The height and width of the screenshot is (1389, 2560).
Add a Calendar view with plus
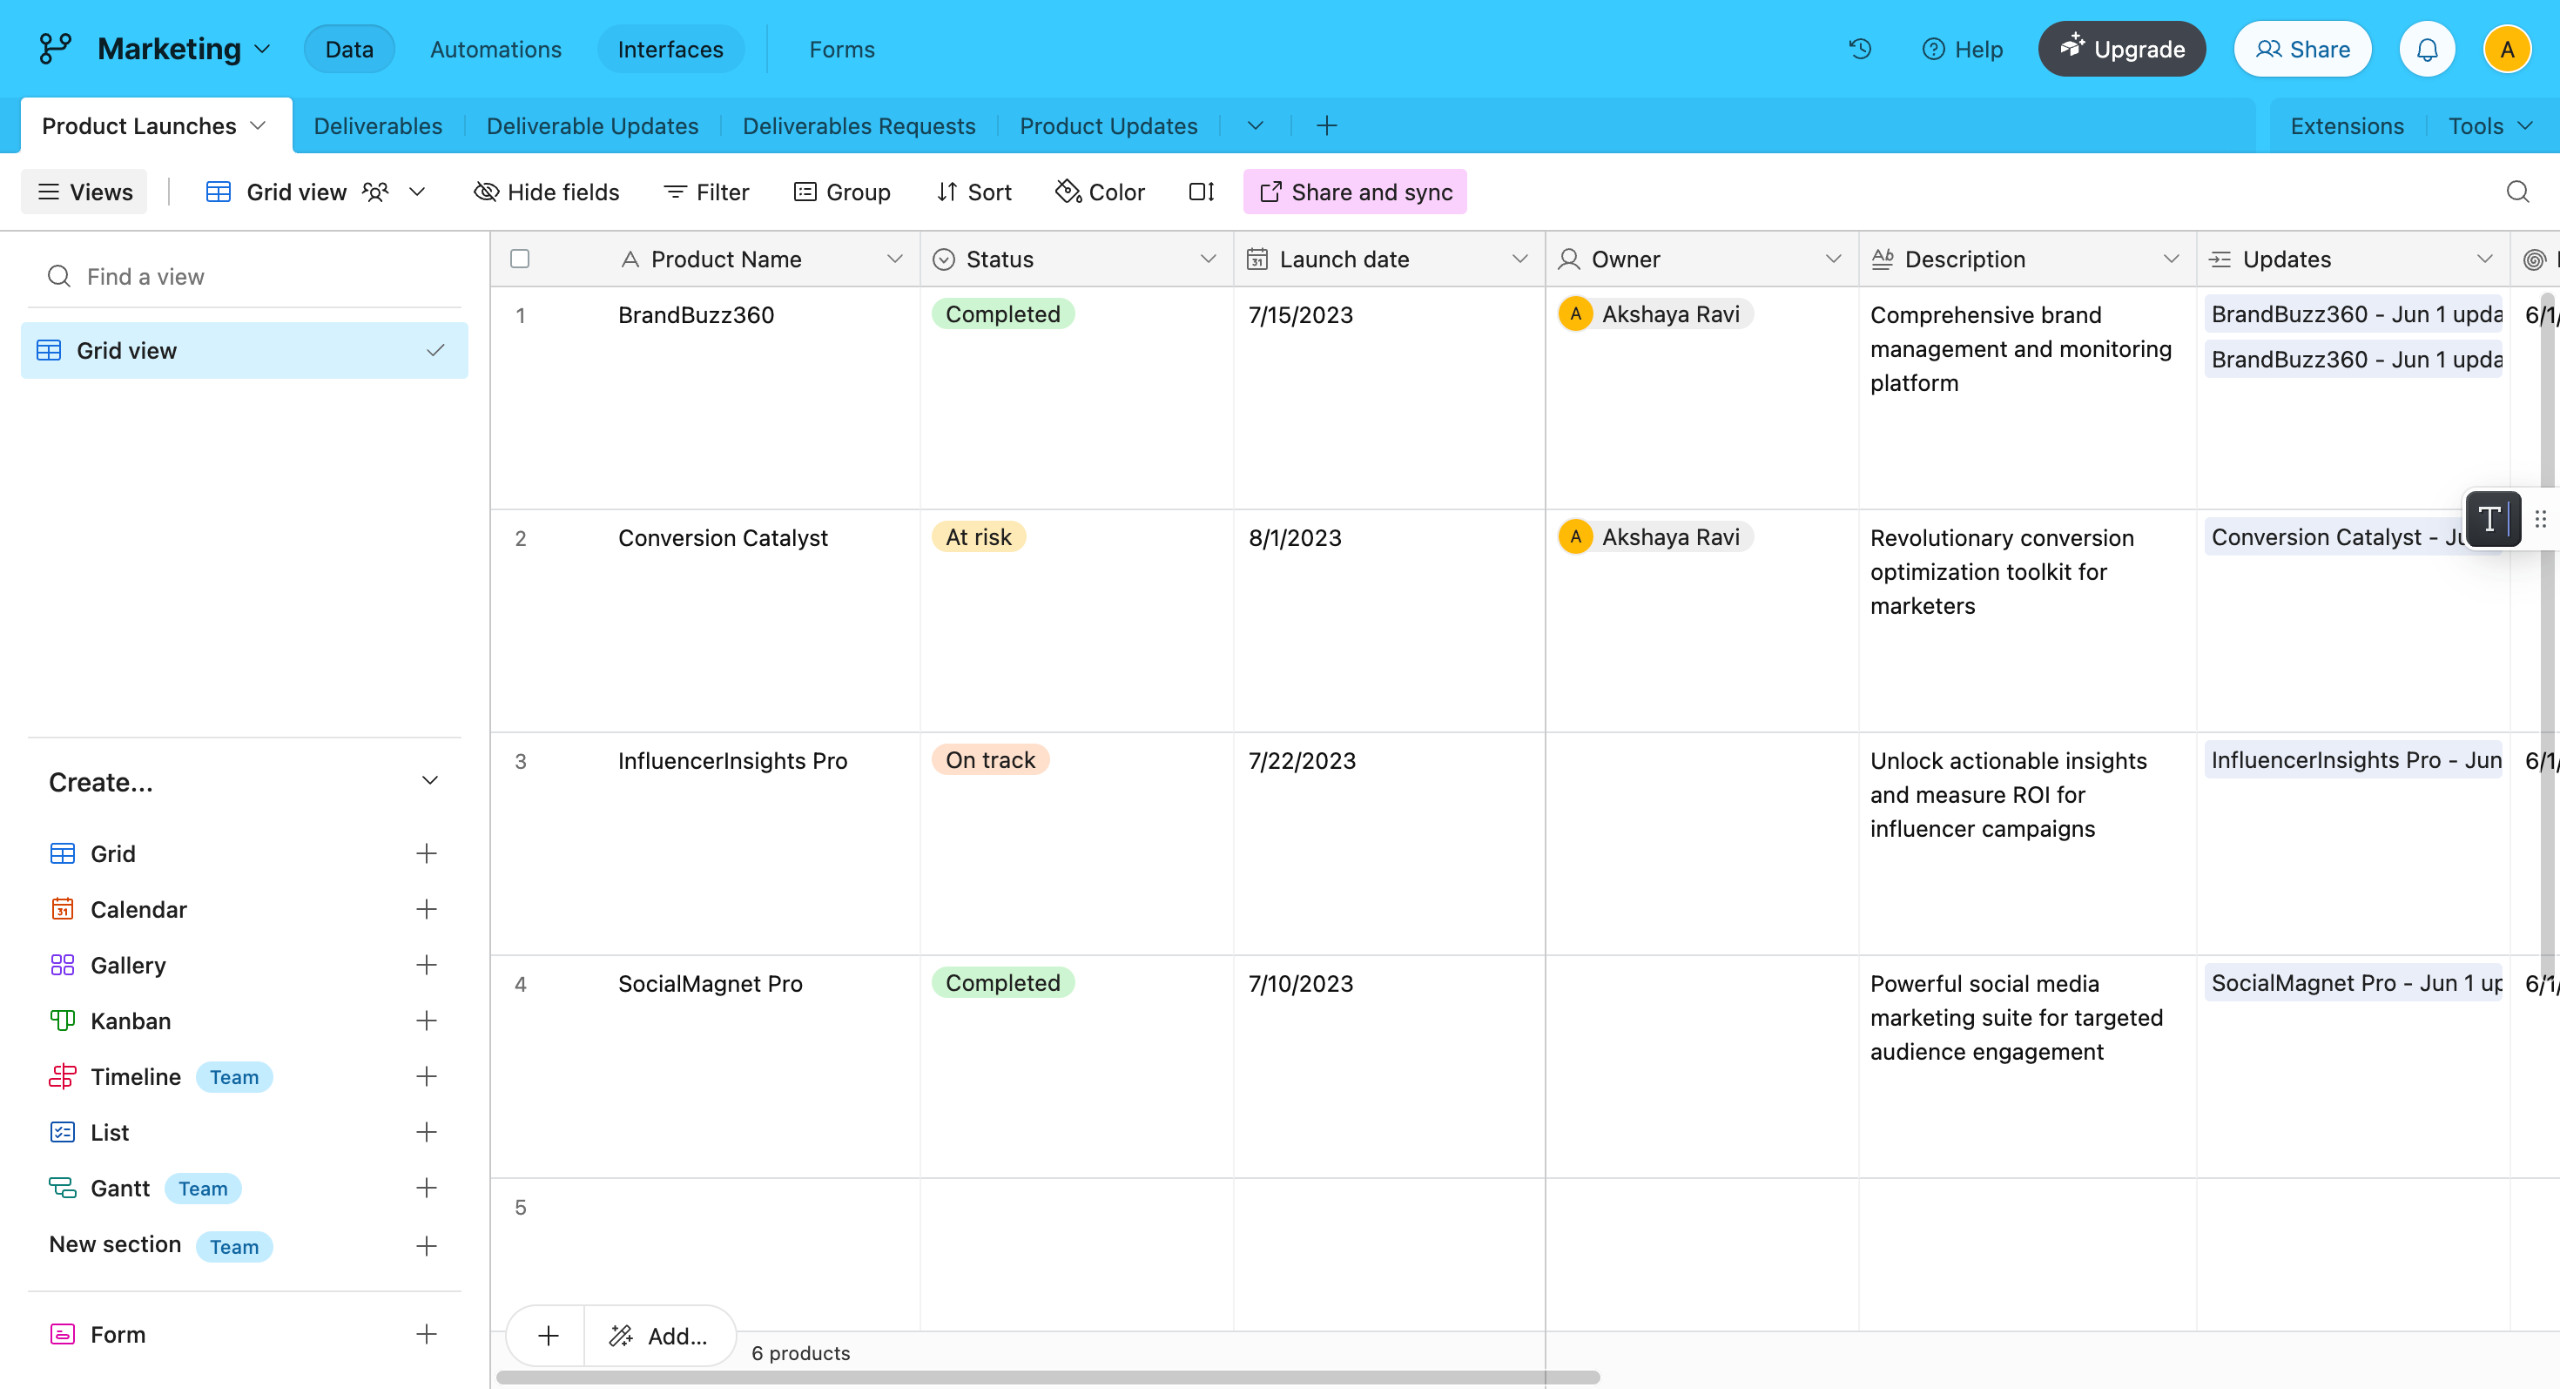426,909
